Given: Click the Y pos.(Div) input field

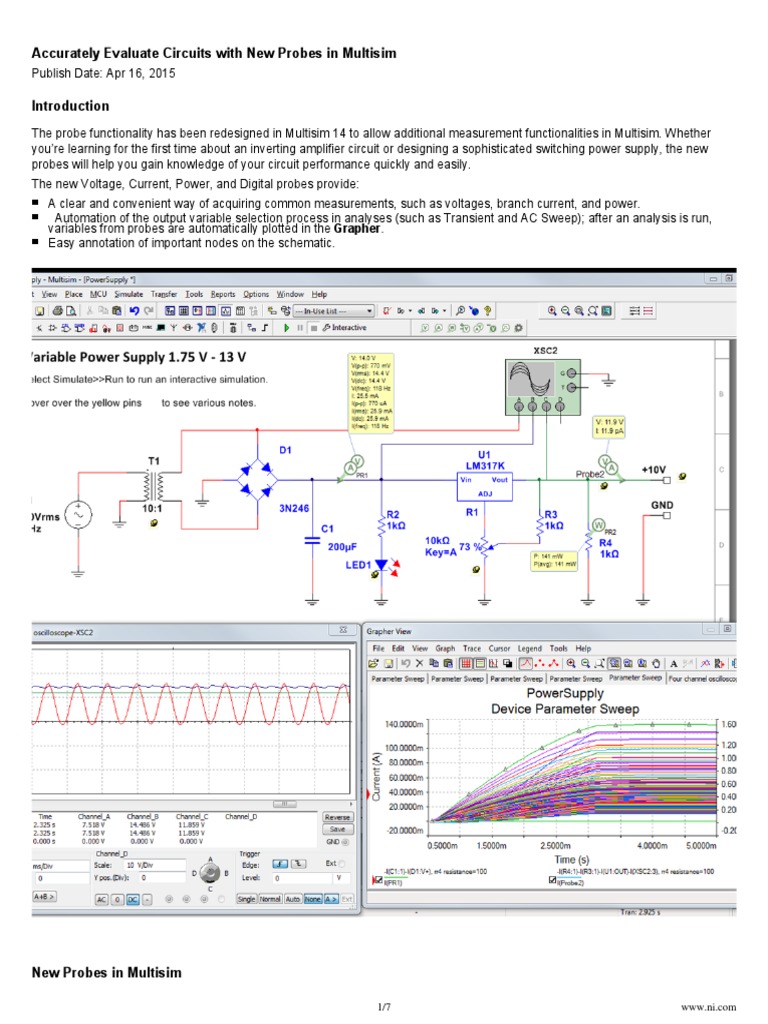Looking at the screenshot, I should pyautogui.click(x=163, y=878).
